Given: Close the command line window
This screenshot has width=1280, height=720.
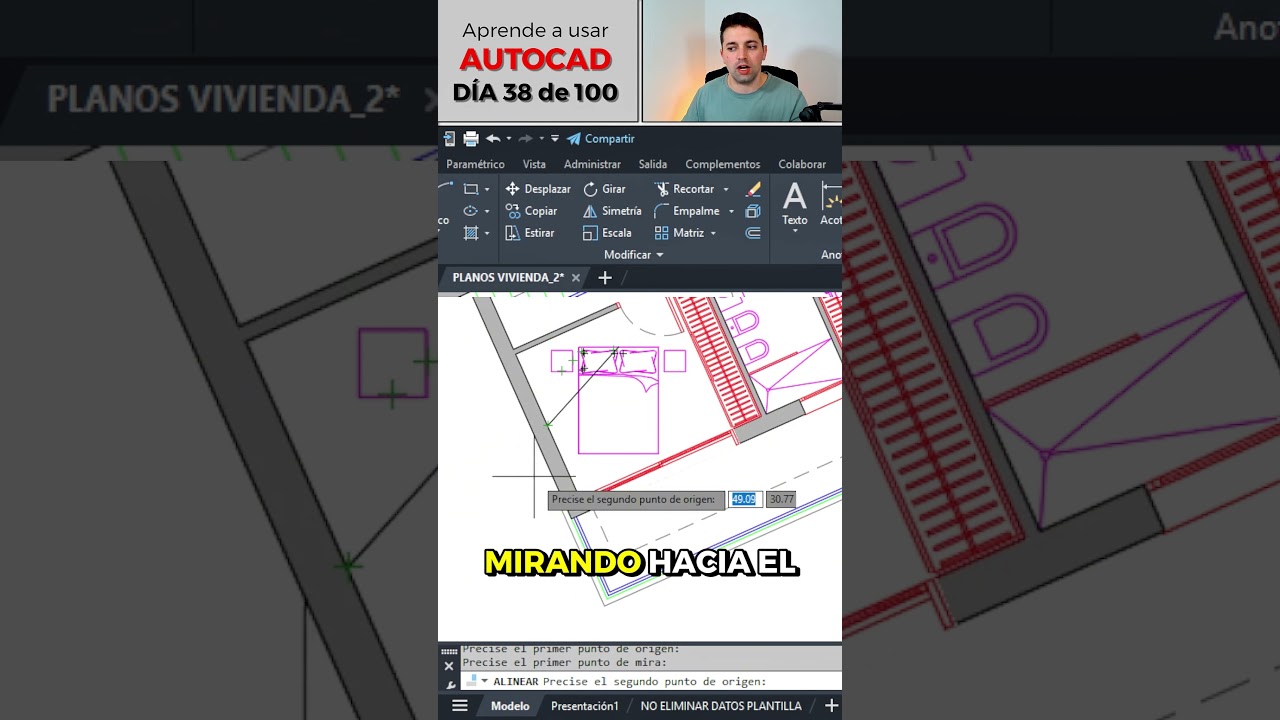Looking at the screenshot, I should click(449, 666).
